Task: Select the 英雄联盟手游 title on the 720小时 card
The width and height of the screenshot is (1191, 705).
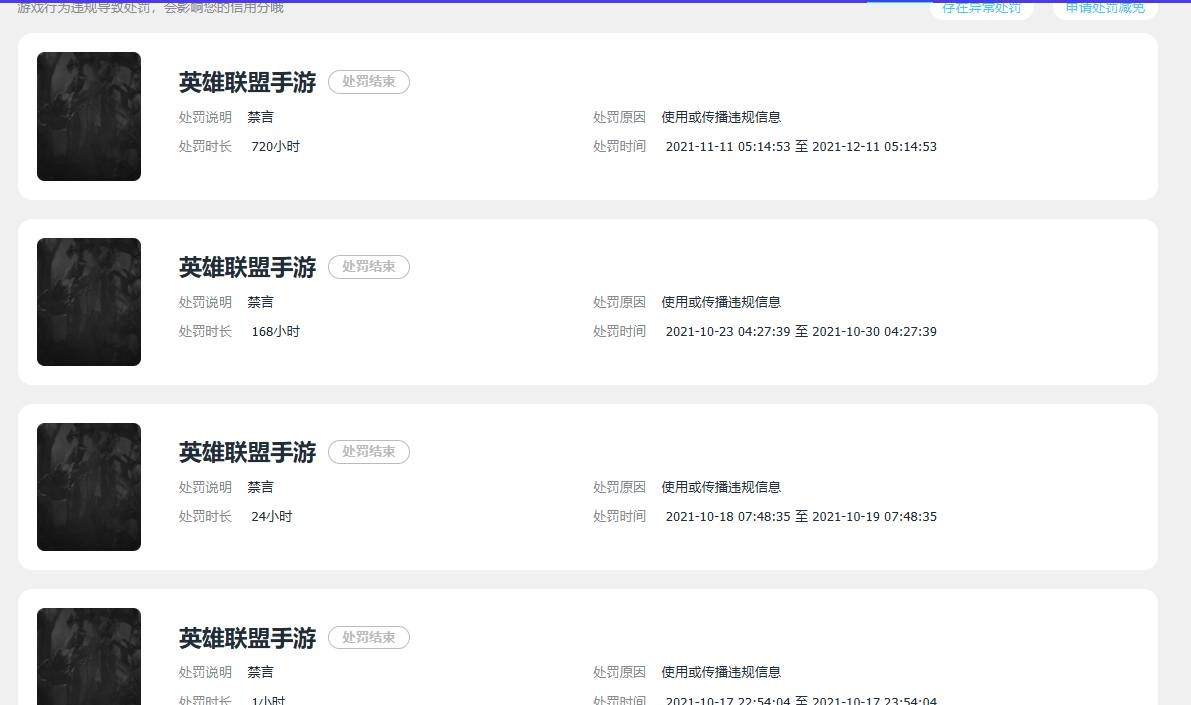Action: [x=248, y=82]
